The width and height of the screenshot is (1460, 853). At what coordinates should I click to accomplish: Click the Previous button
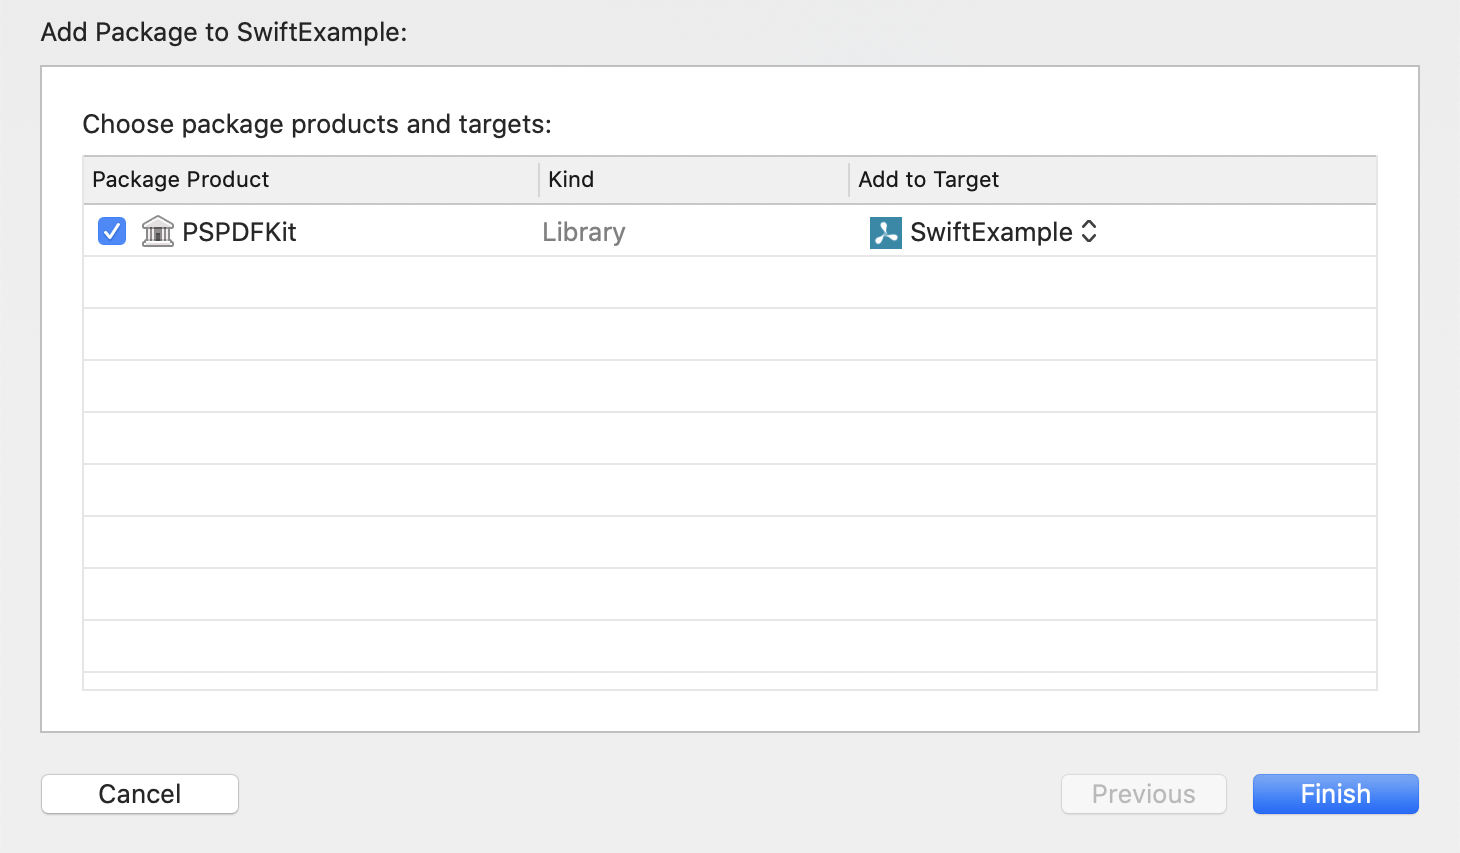point(1143,793)
